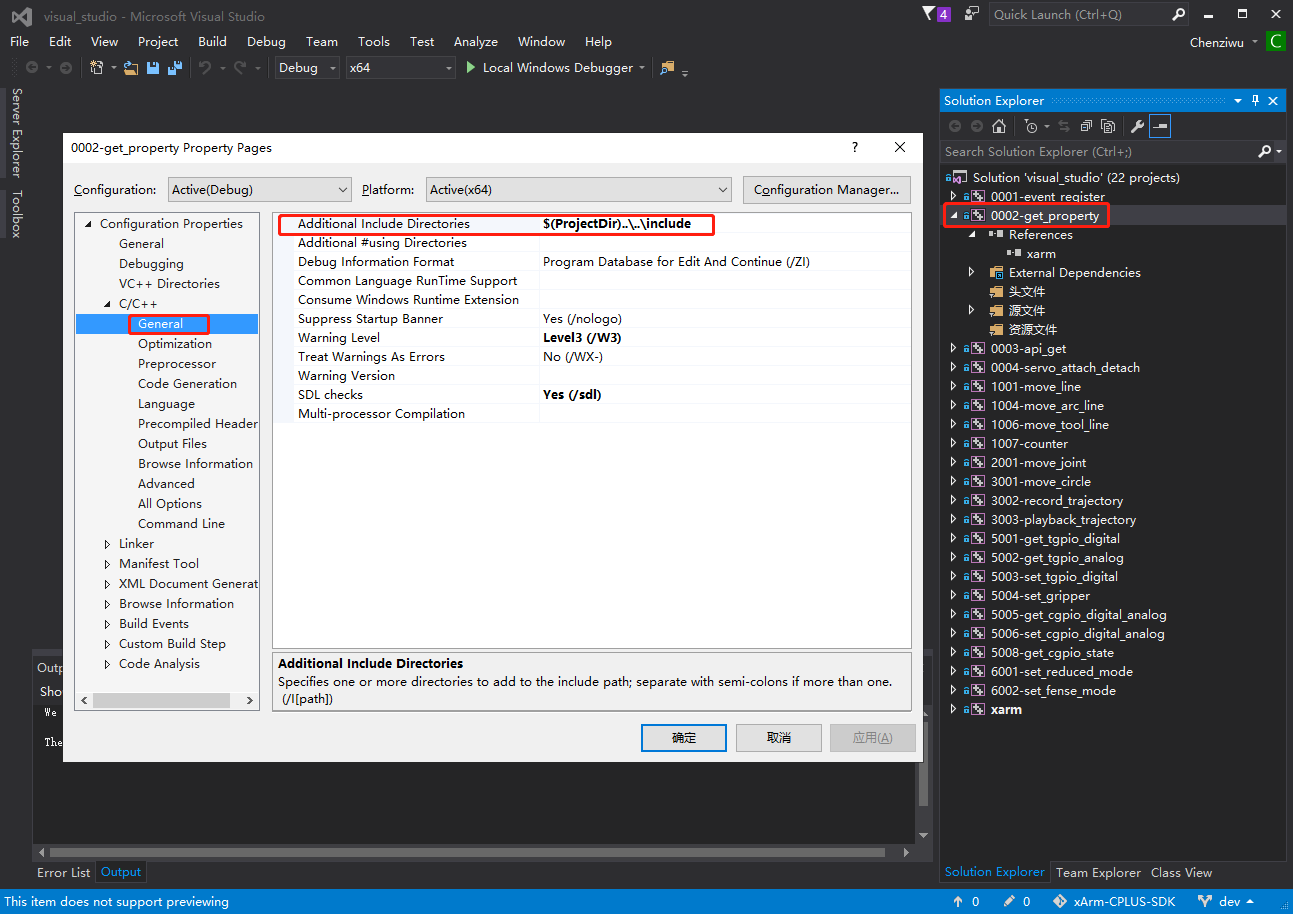
Task: Expand the Linker node in property tree
Action: [109, 544]
